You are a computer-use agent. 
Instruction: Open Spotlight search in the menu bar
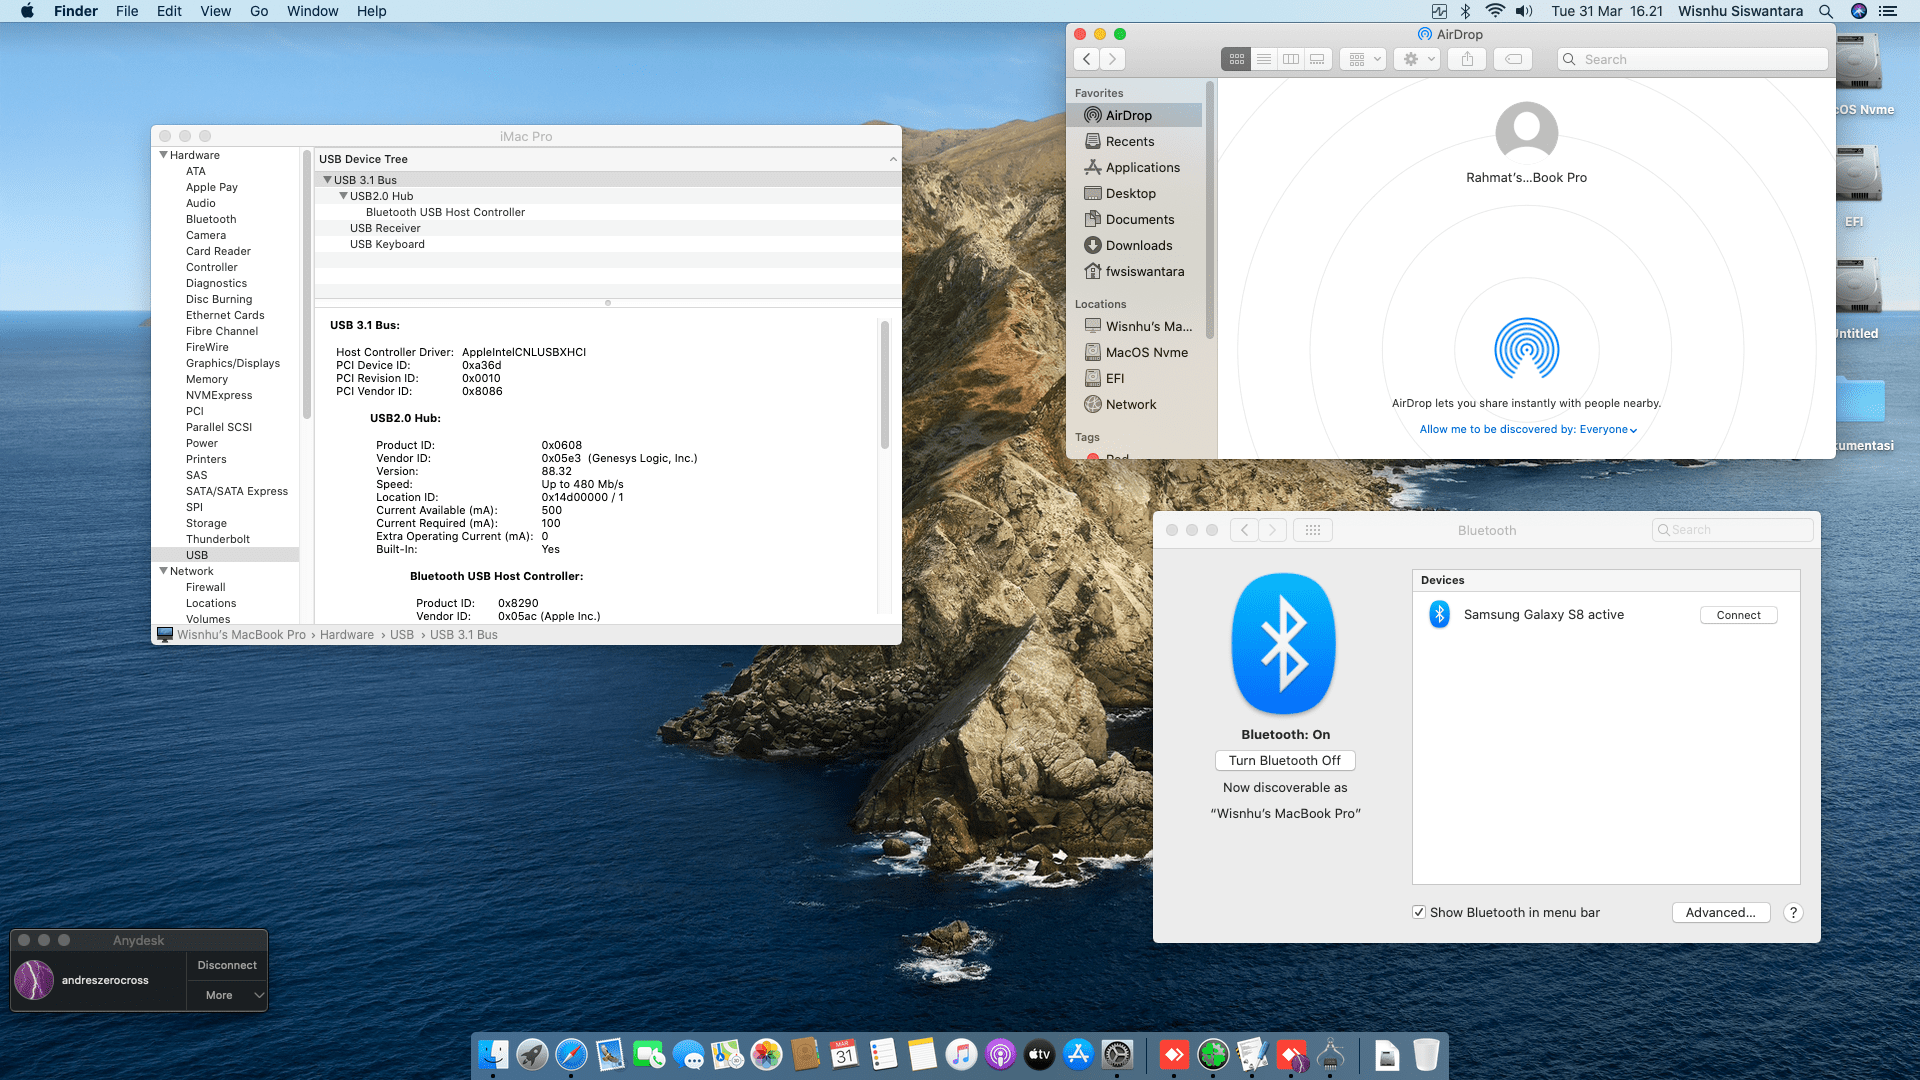pyautogui.click(x=1826, y=11)
